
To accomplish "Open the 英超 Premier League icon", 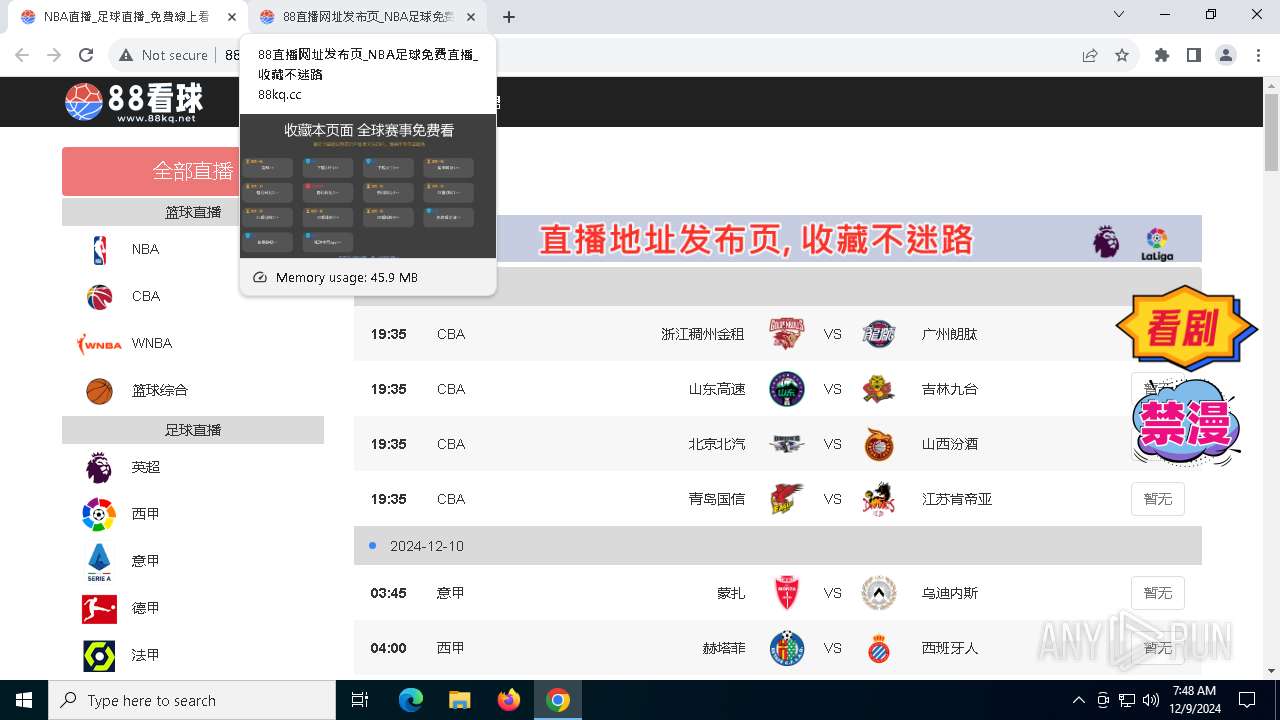I will [x=99, y=467].
